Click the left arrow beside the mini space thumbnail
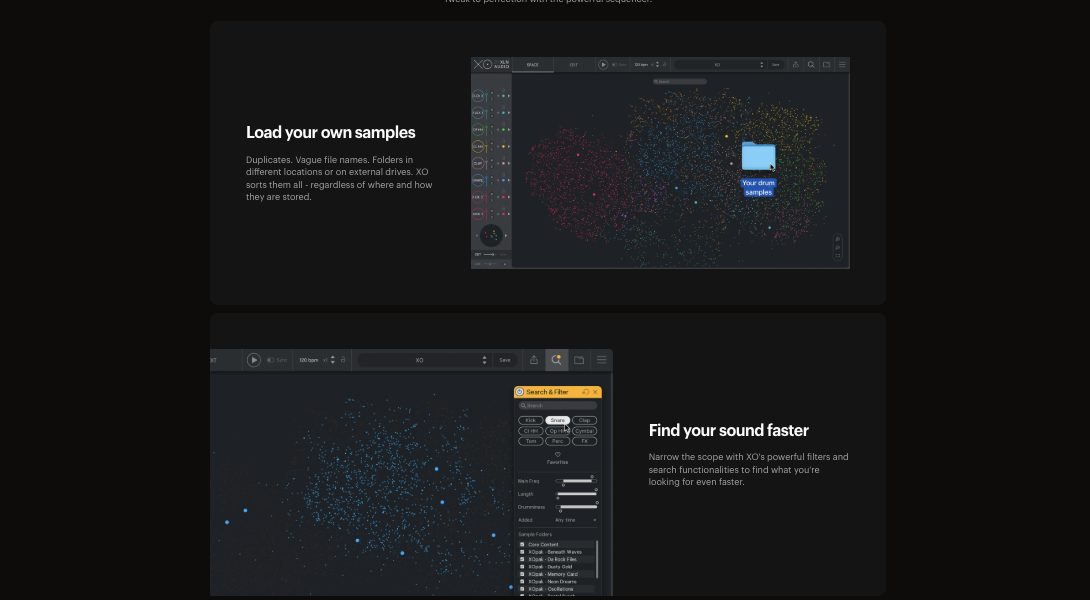The image size is (1090, 600). point(477,236)
